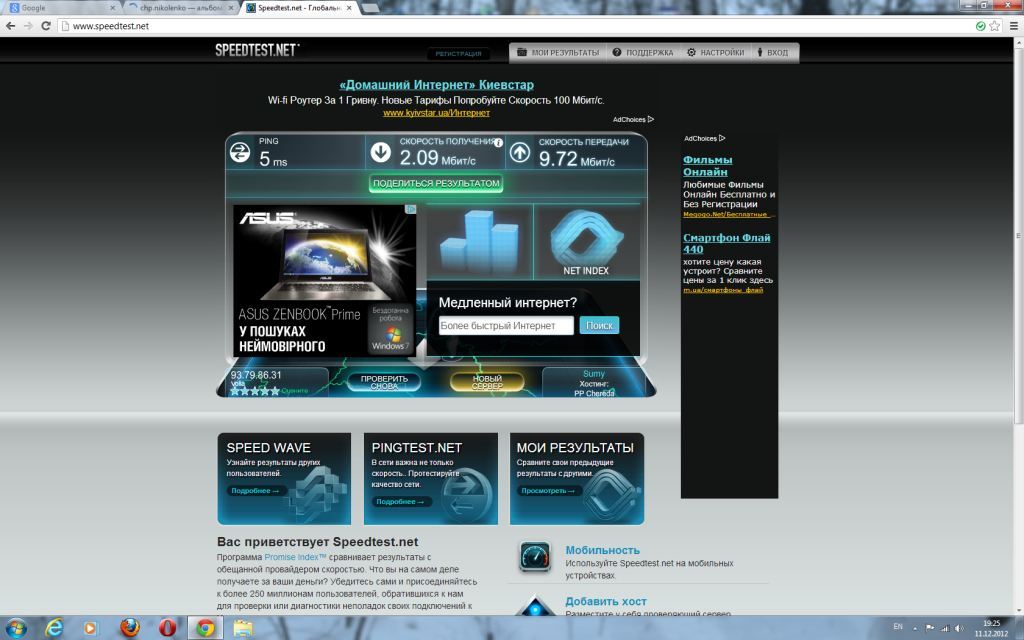Rate the provider using the stars
The width and height of the screenshot is (1024, 640).
(254, 391)
